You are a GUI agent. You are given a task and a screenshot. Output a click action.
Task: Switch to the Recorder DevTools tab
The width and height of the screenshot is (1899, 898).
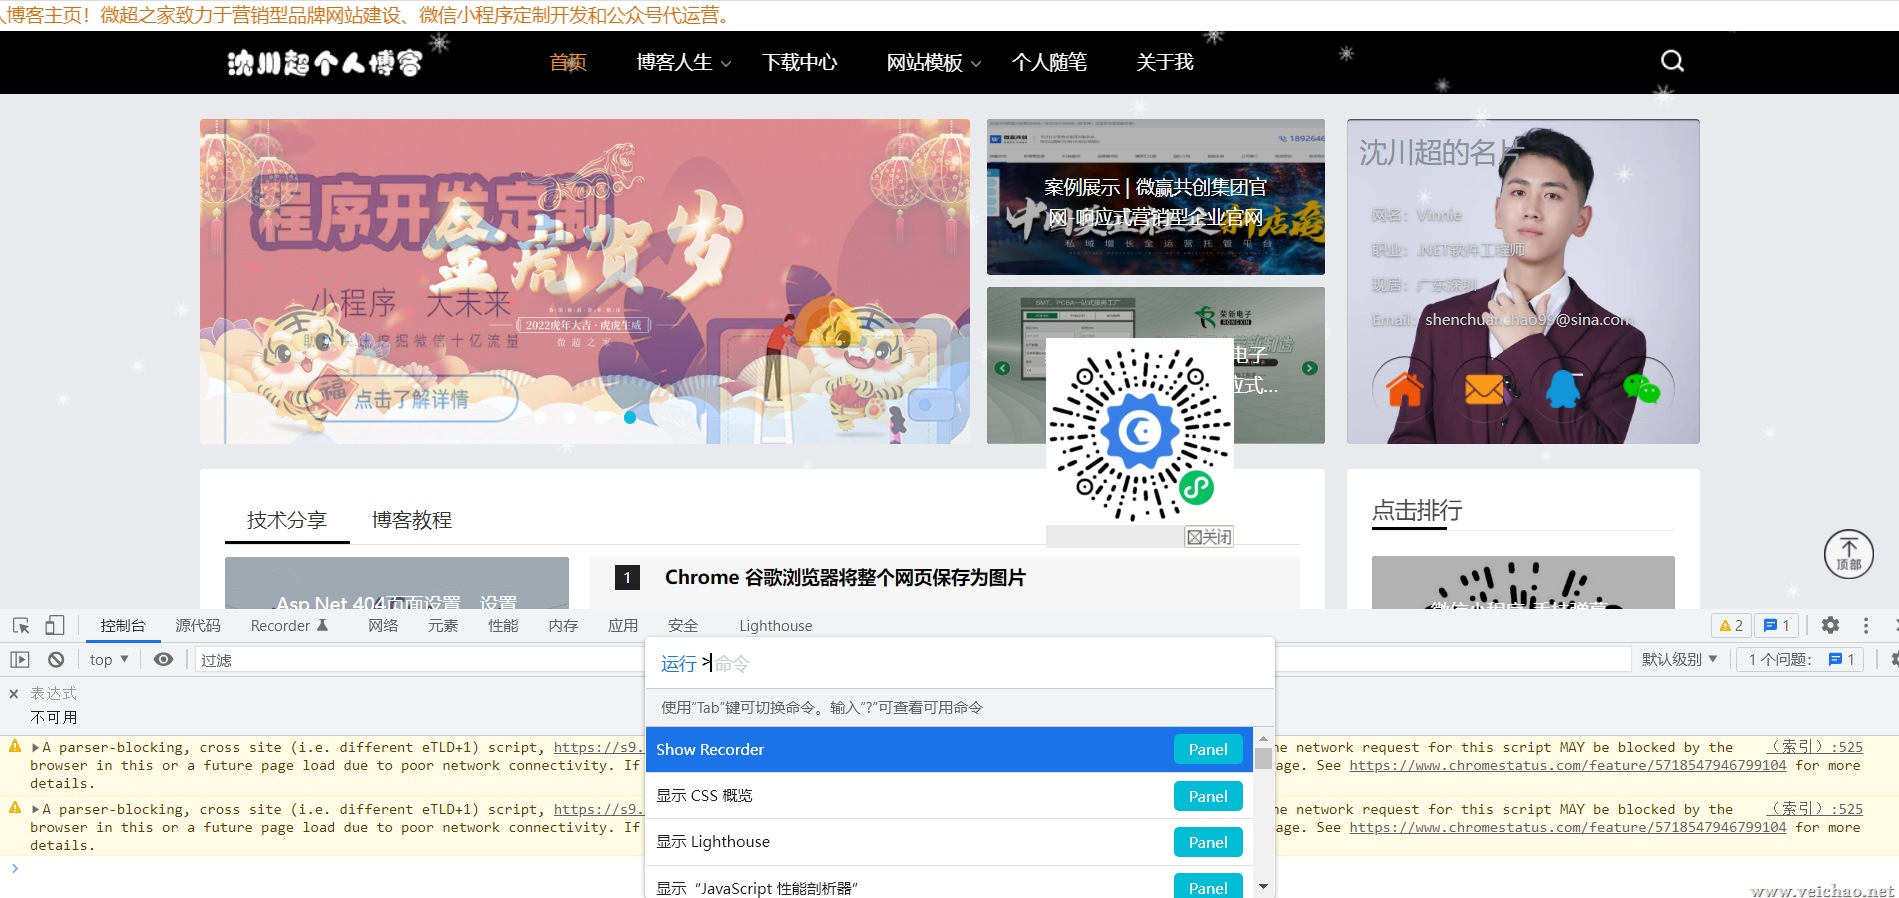click(289, 625)
